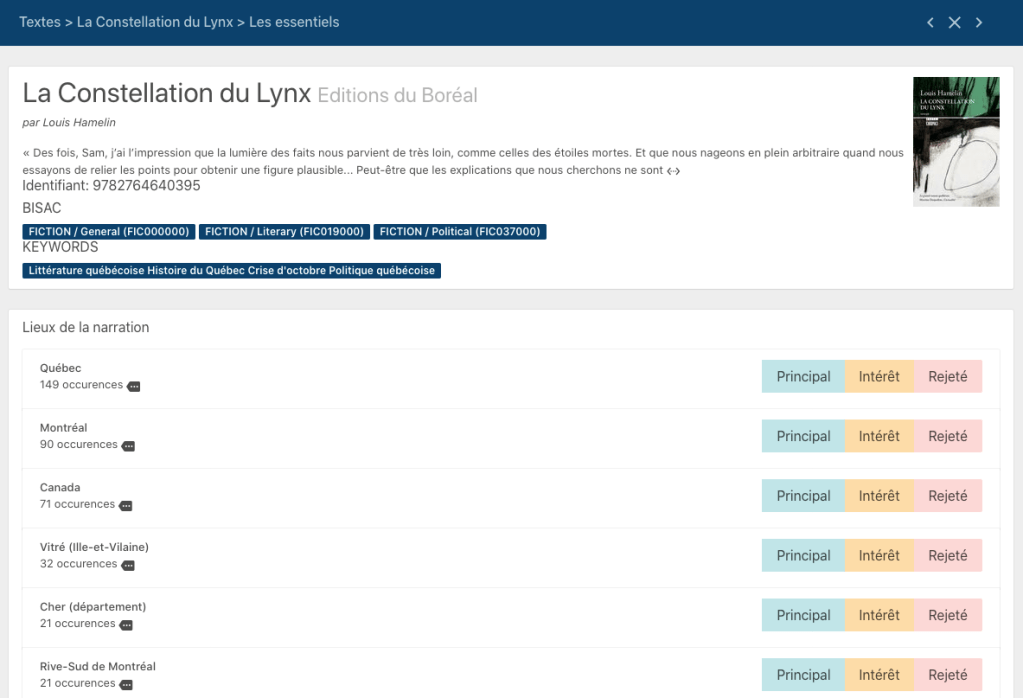This screenshot has height=698, width=1023.
Task: Open occurrences tag icon for Rive-Sud de Montréal
Action: [x=125, y=685]
